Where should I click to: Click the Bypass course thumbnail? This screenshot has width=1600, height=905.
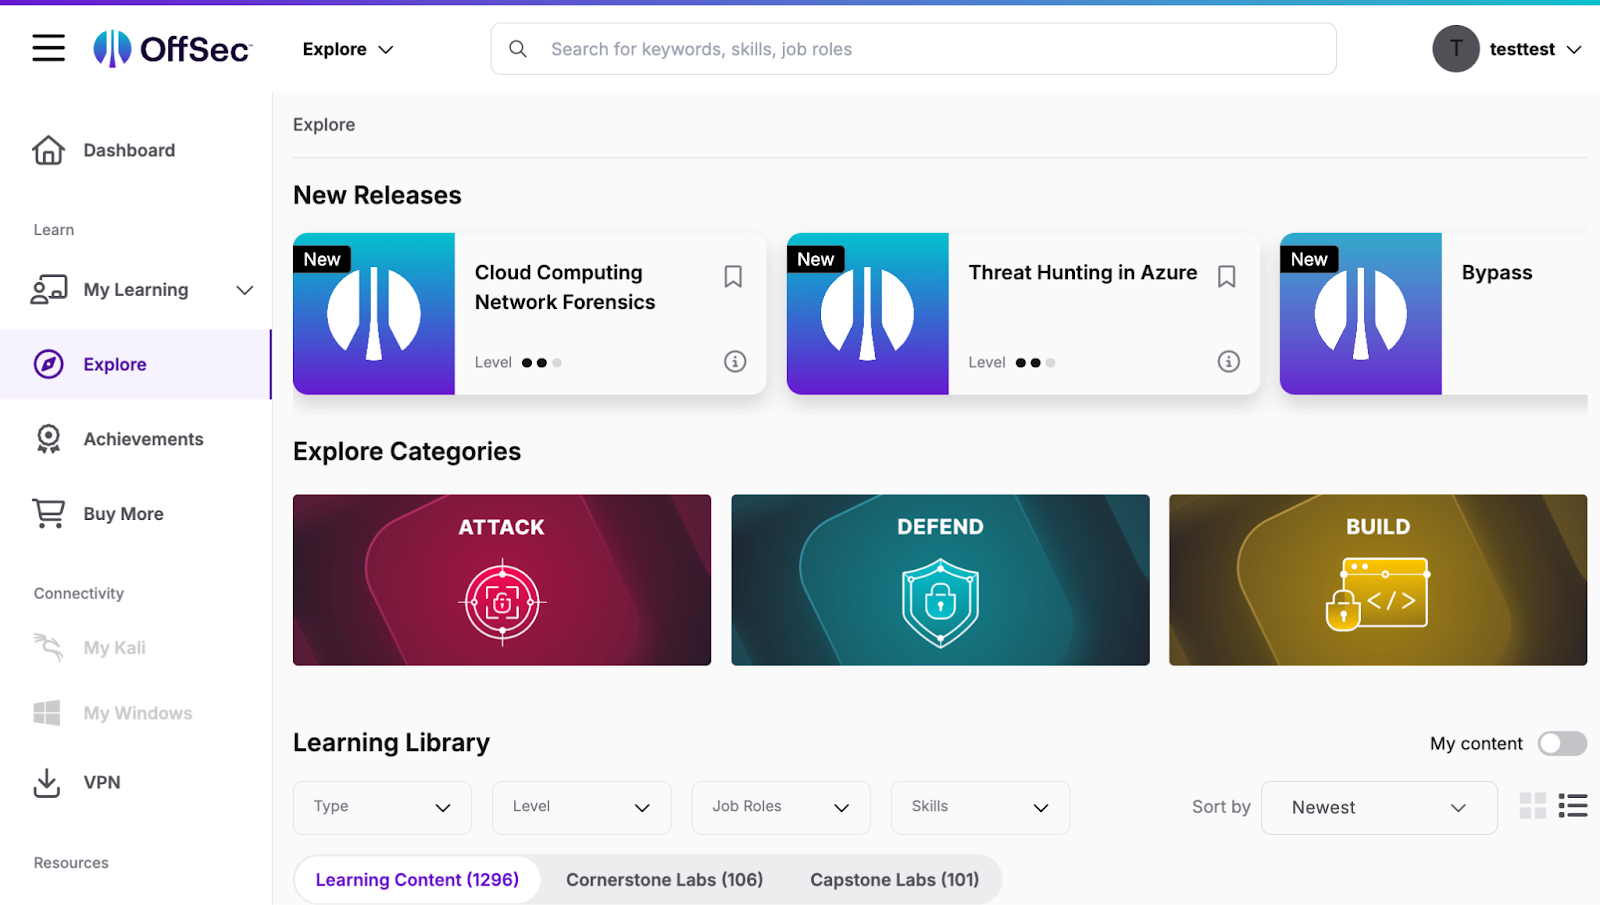[x=1361, y=314]
